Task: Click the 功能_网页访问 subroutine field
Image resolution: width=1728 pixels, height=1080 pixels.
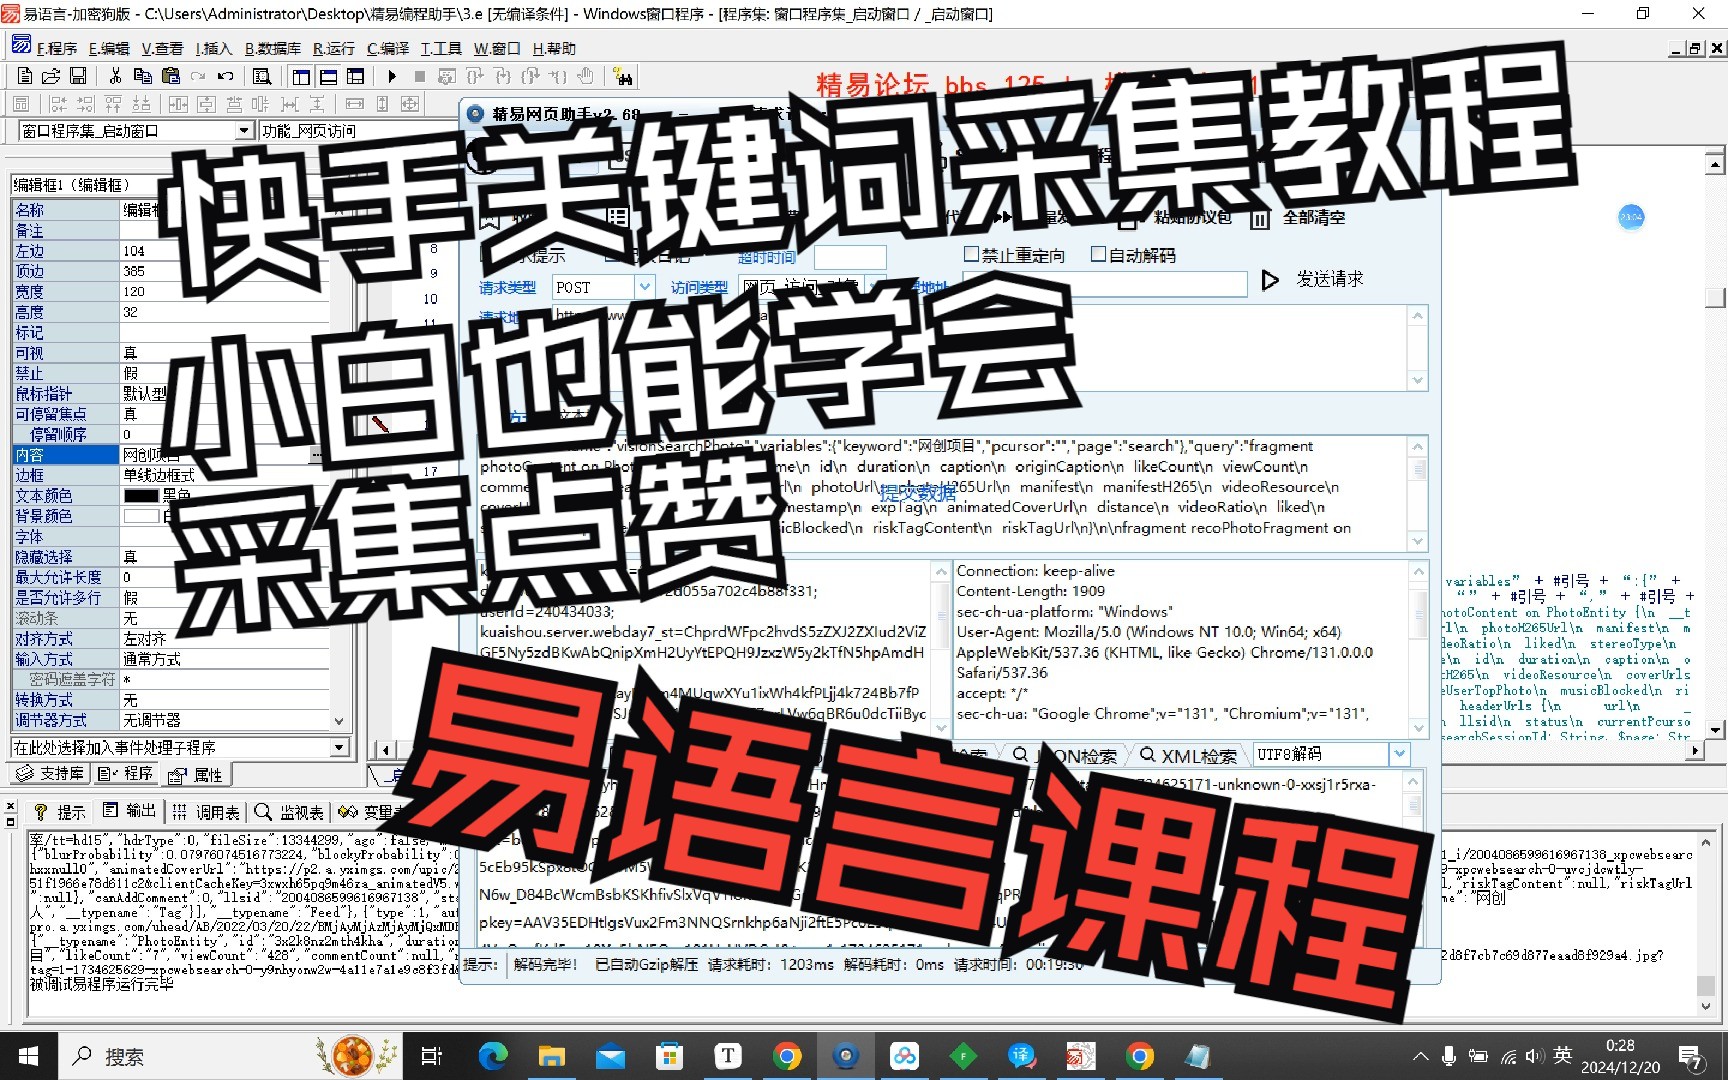Action: (360, 131)
